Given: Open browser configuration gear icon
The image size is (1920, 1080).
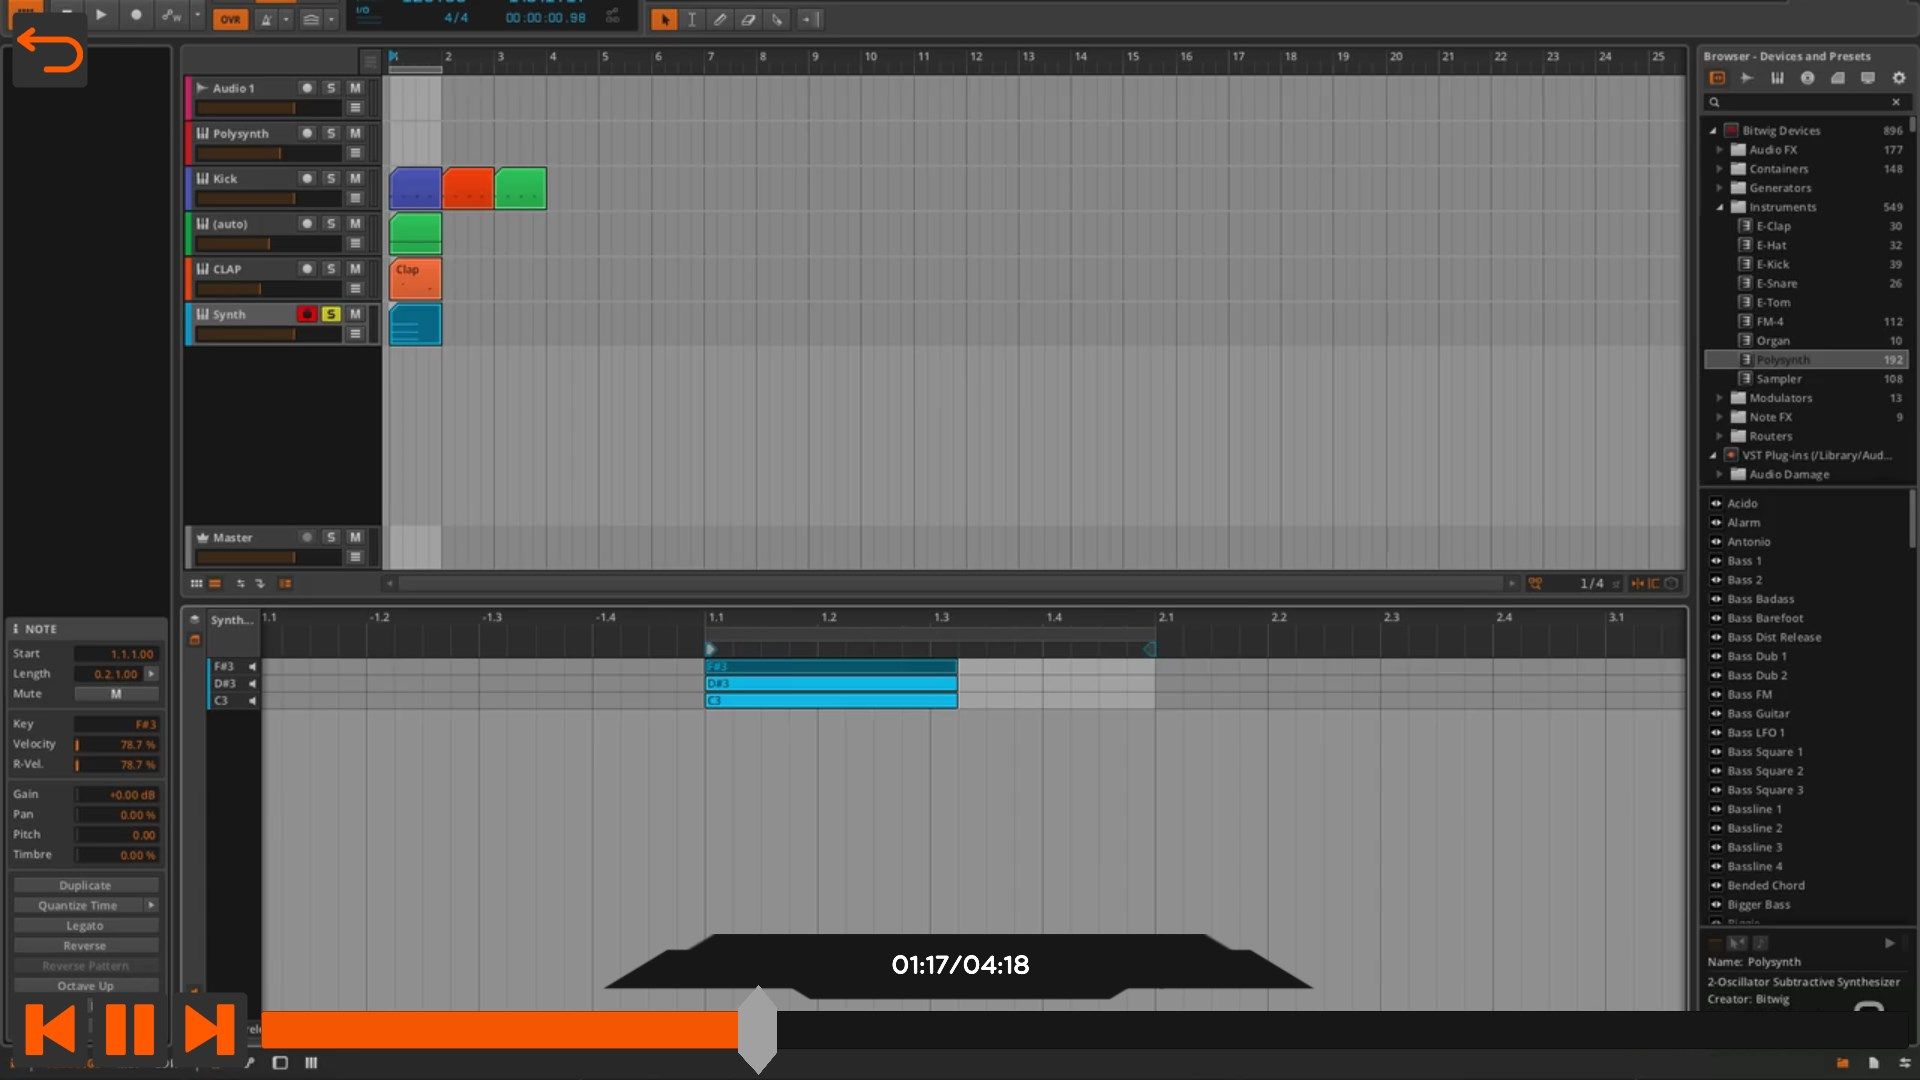Looking at the screenshot, I should (1899, 78).
